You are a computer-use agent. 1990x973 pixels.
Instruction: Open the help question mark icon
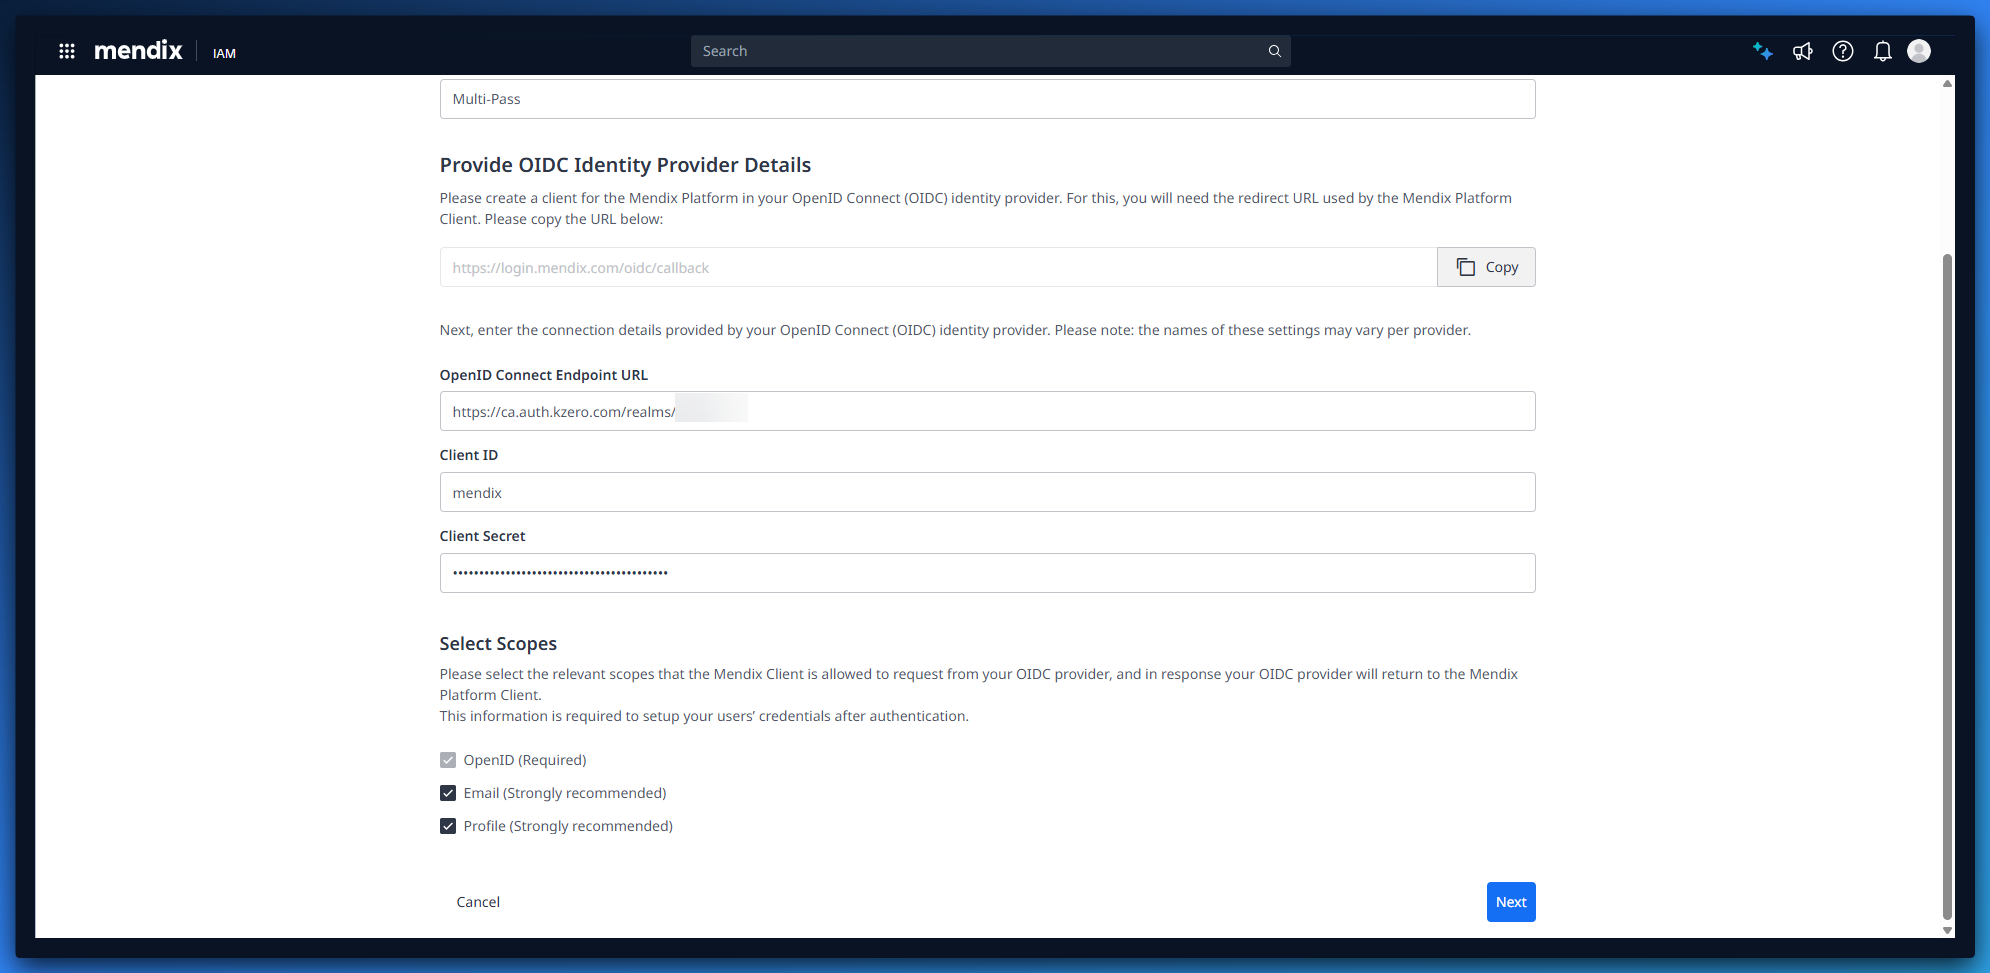click(x=1842, y=51)
